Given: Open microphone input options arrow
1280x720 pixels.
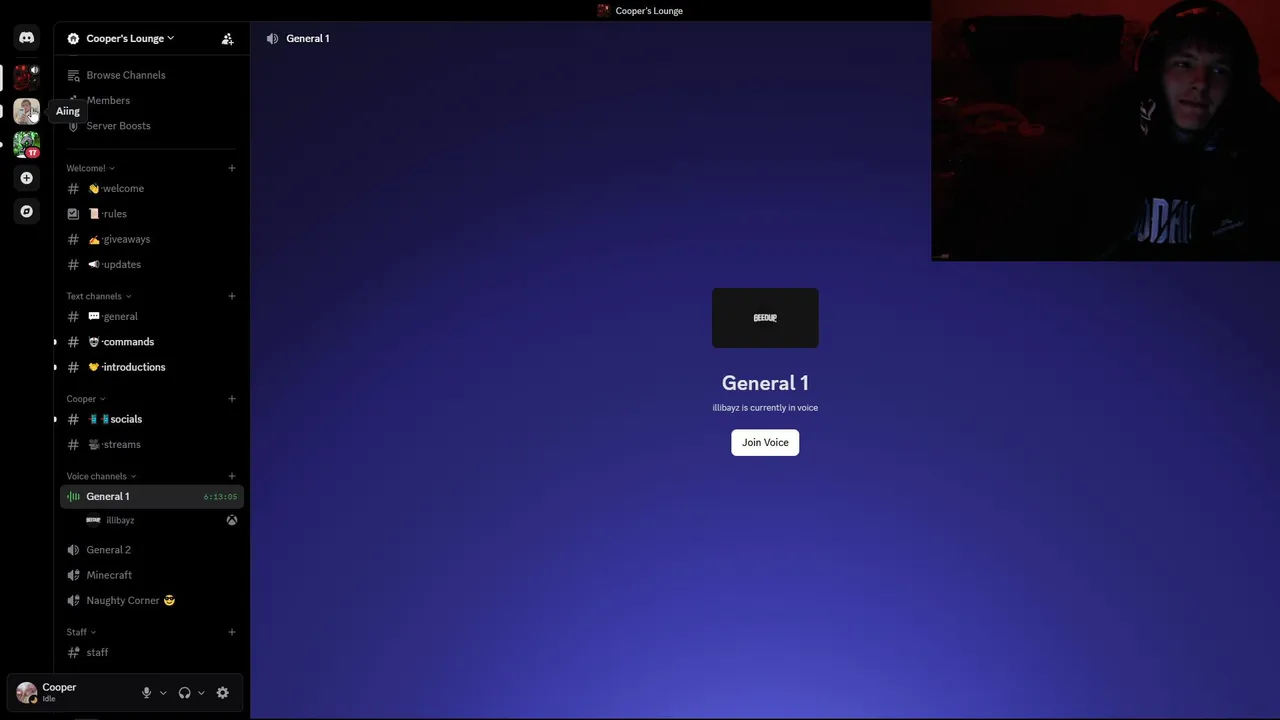Looking at the screenshot, I should 163,693.
